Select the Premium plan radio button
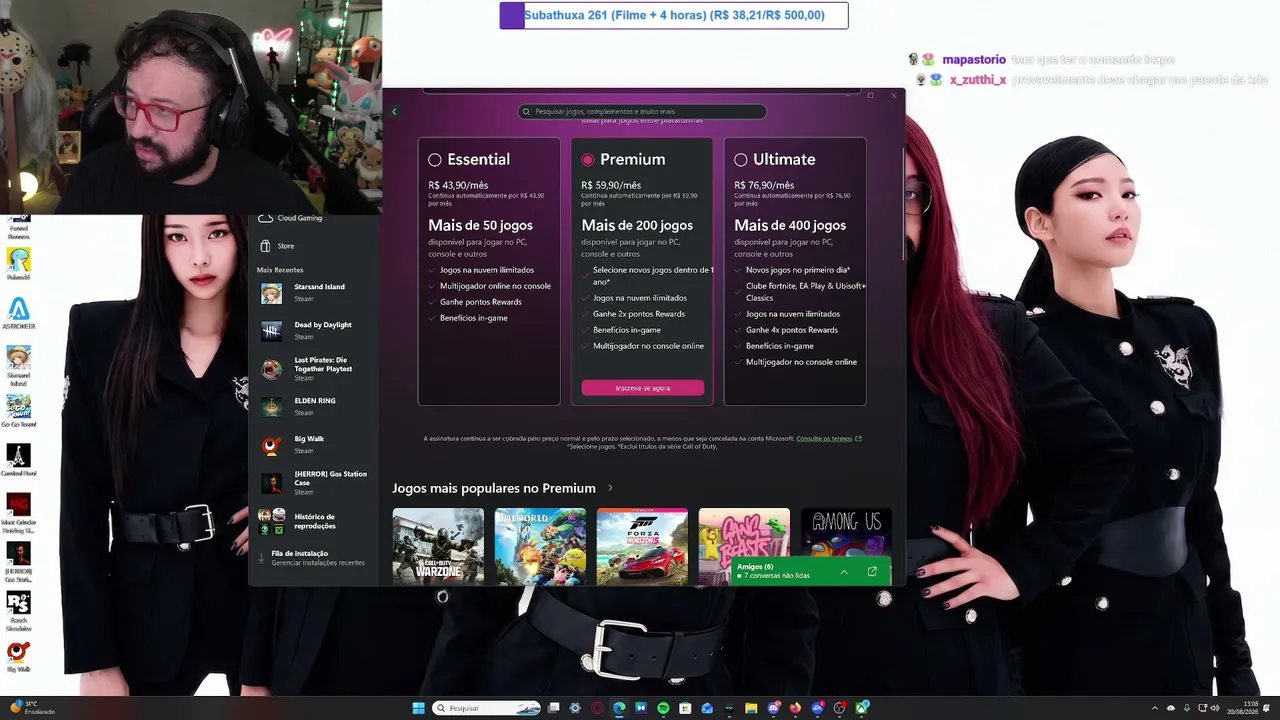This screenshot has width=1280, height=720. [588, 160]
